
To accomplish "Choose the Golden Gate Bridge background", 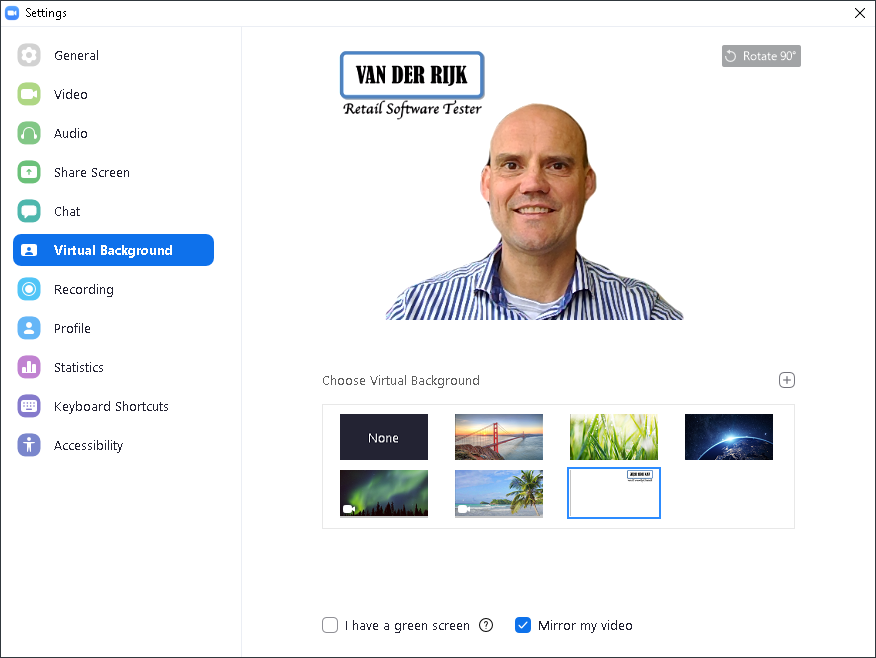I will [499, 437].
